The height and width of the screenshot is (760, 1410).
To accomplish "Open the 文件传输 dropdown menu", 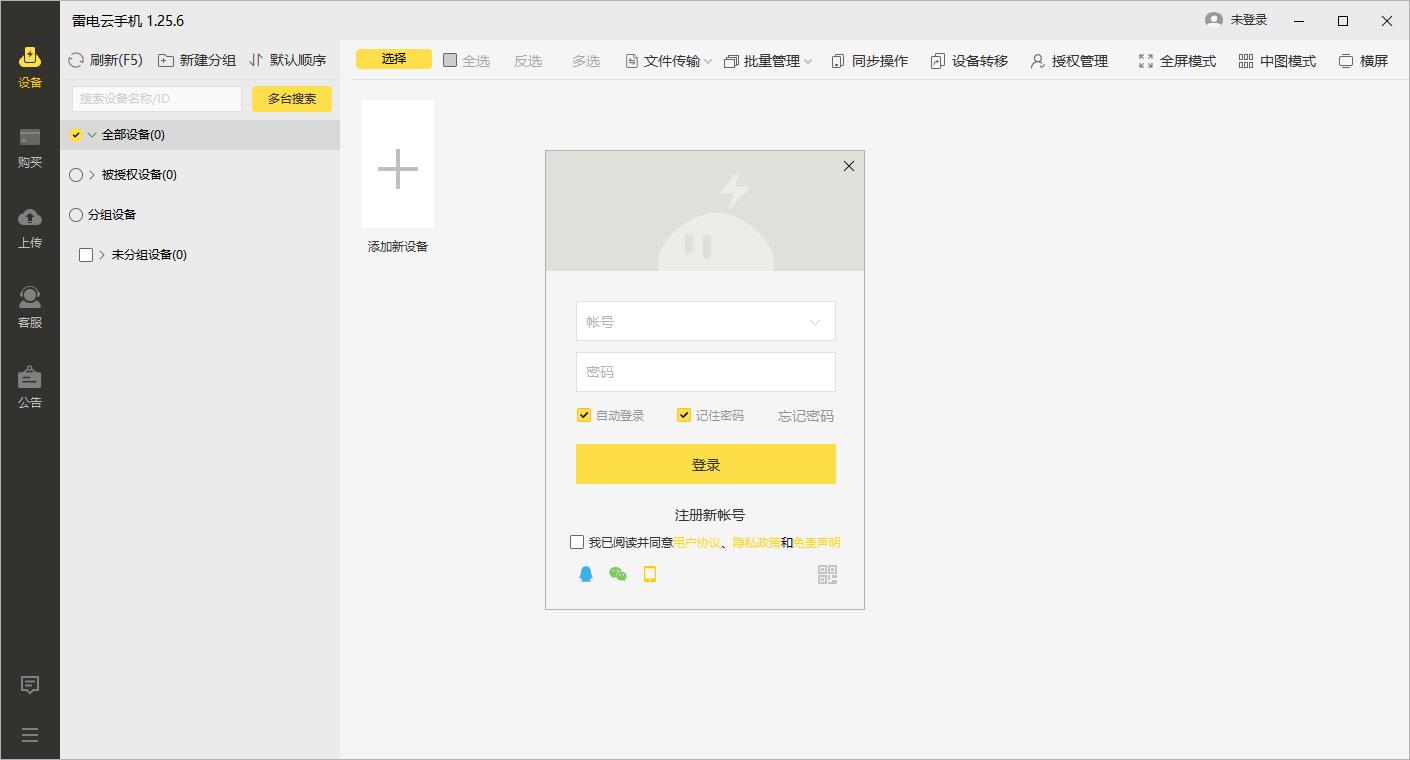I will (668, 61).
